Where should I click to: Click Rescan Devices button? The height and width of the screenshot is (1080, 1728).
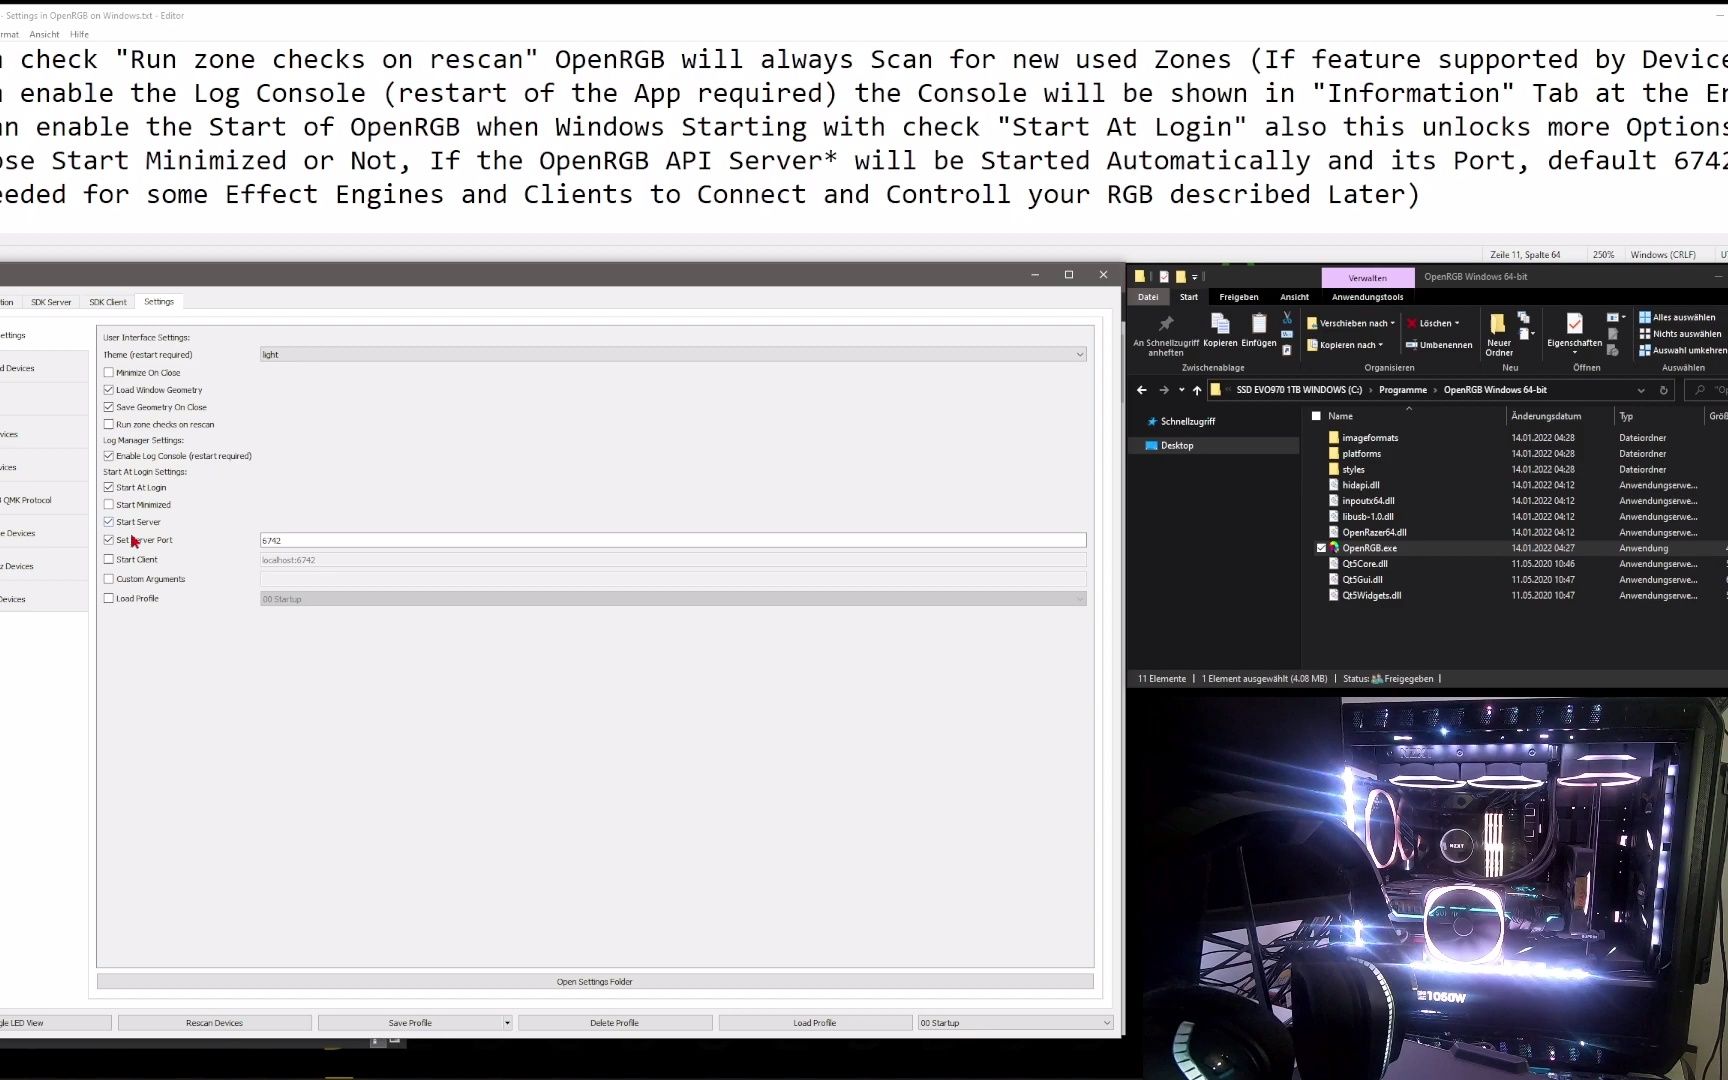(x=214, y=1023)
